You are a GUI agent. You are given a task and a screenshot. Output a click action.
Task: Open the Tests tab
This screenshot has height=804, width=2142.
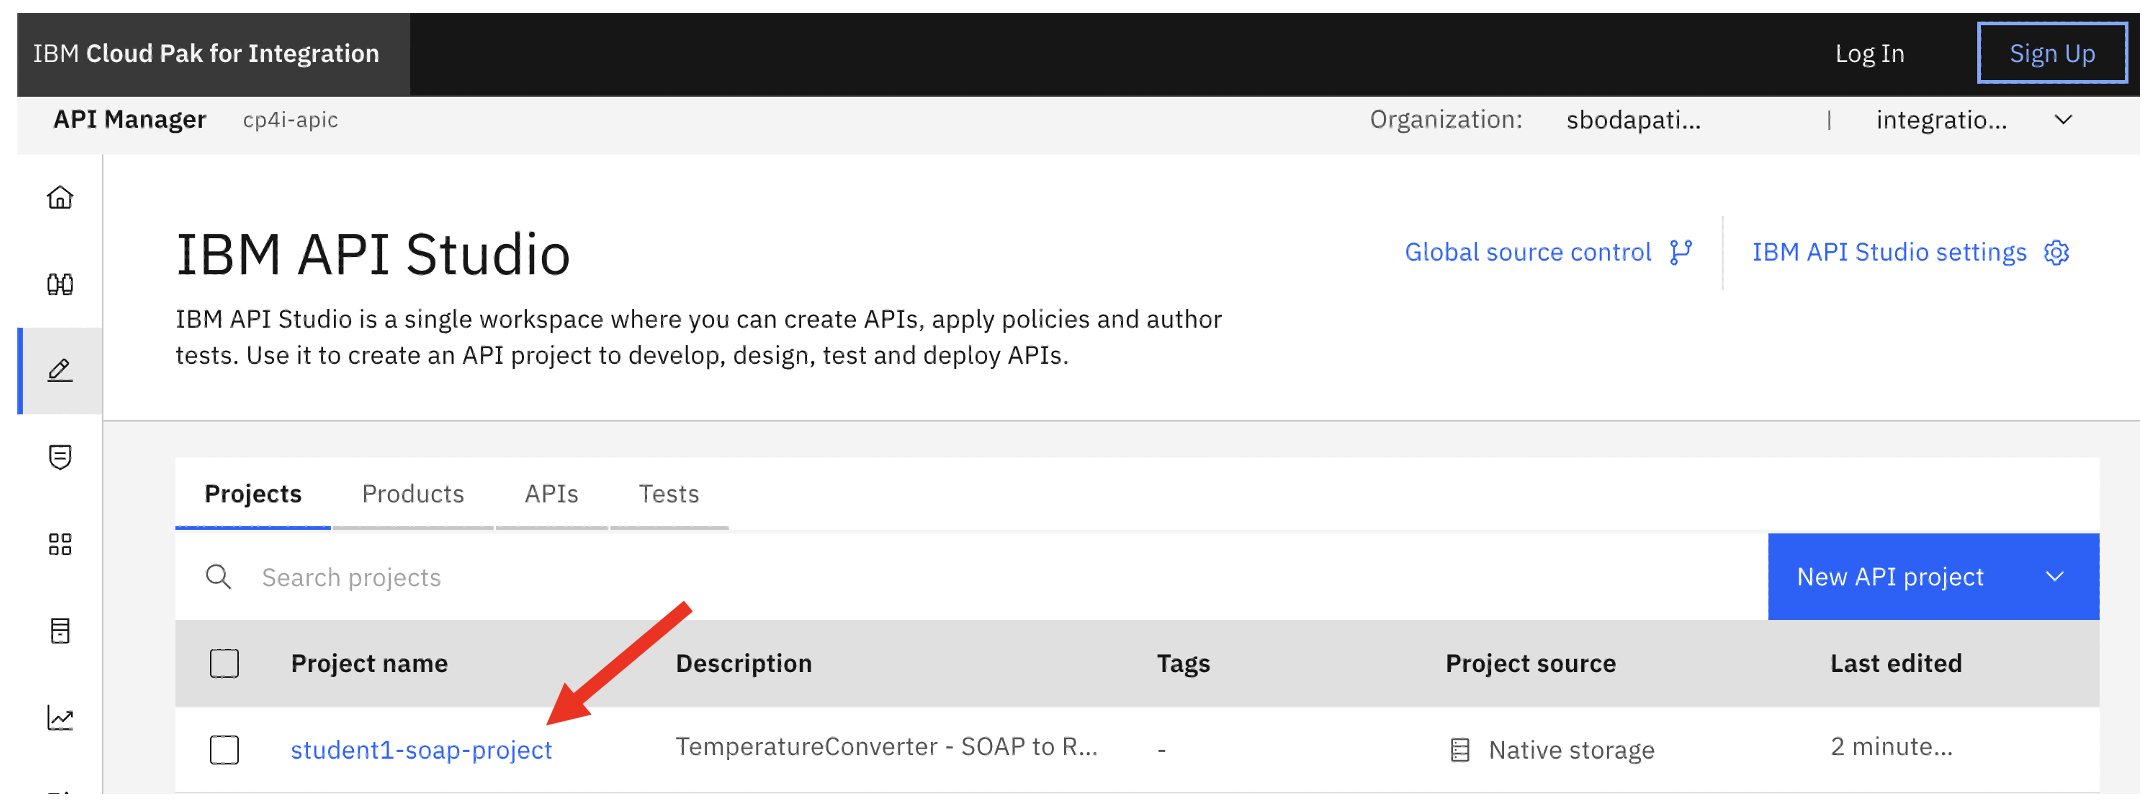(x=669, y=494)
